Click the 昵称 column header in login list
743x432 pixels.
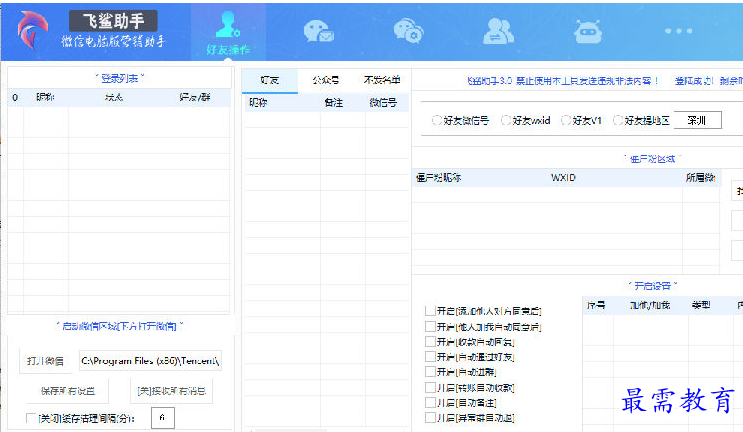pyautogui.click(x=45, y=97)
